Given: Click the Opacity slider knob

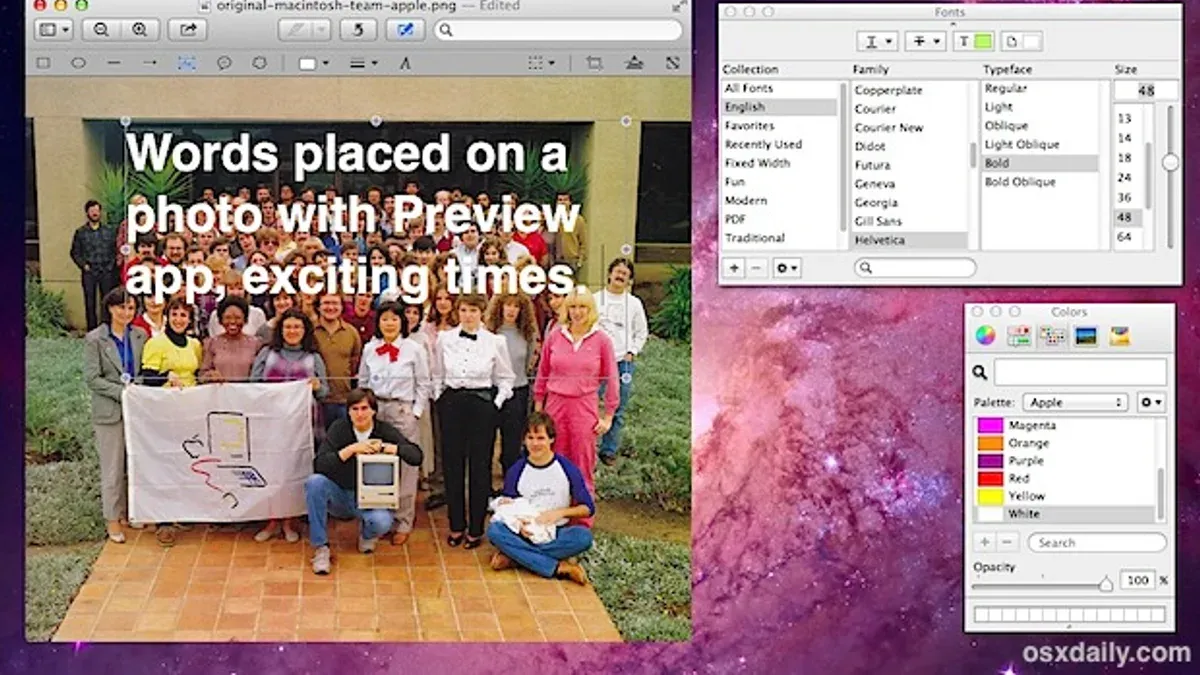Looking at the screenshot, I should [1105, 584].
